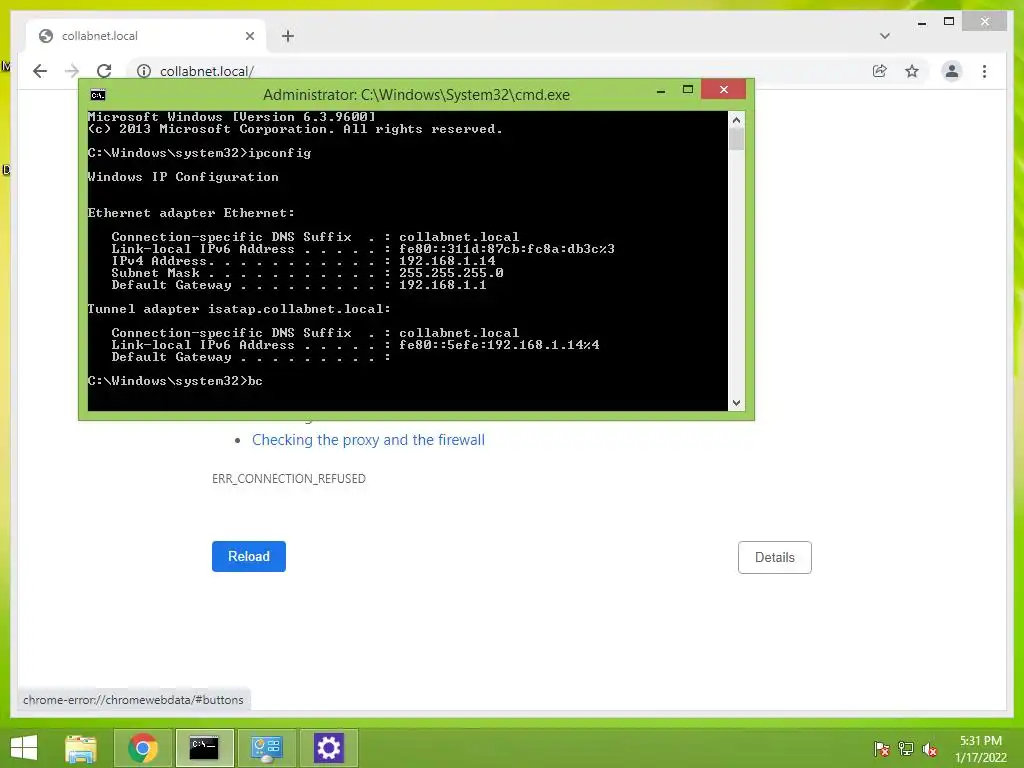
Task: Click the Subnet Mask 255.255.255.0 line
Action: pos(308,273)
